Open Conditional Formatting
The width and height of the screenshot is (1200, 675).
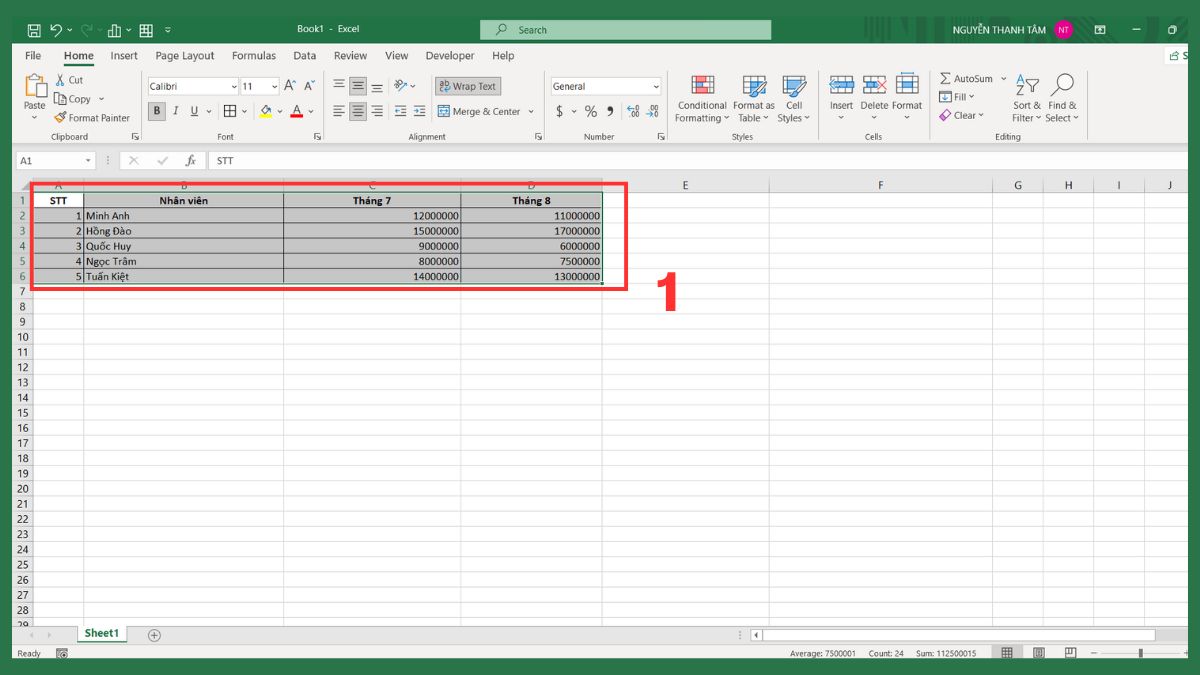701,97
